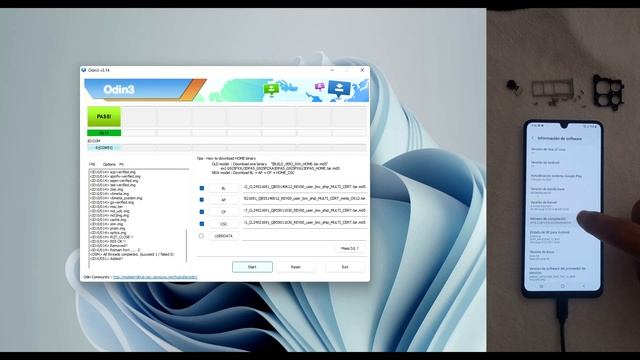Open the Pit tab

121,164
